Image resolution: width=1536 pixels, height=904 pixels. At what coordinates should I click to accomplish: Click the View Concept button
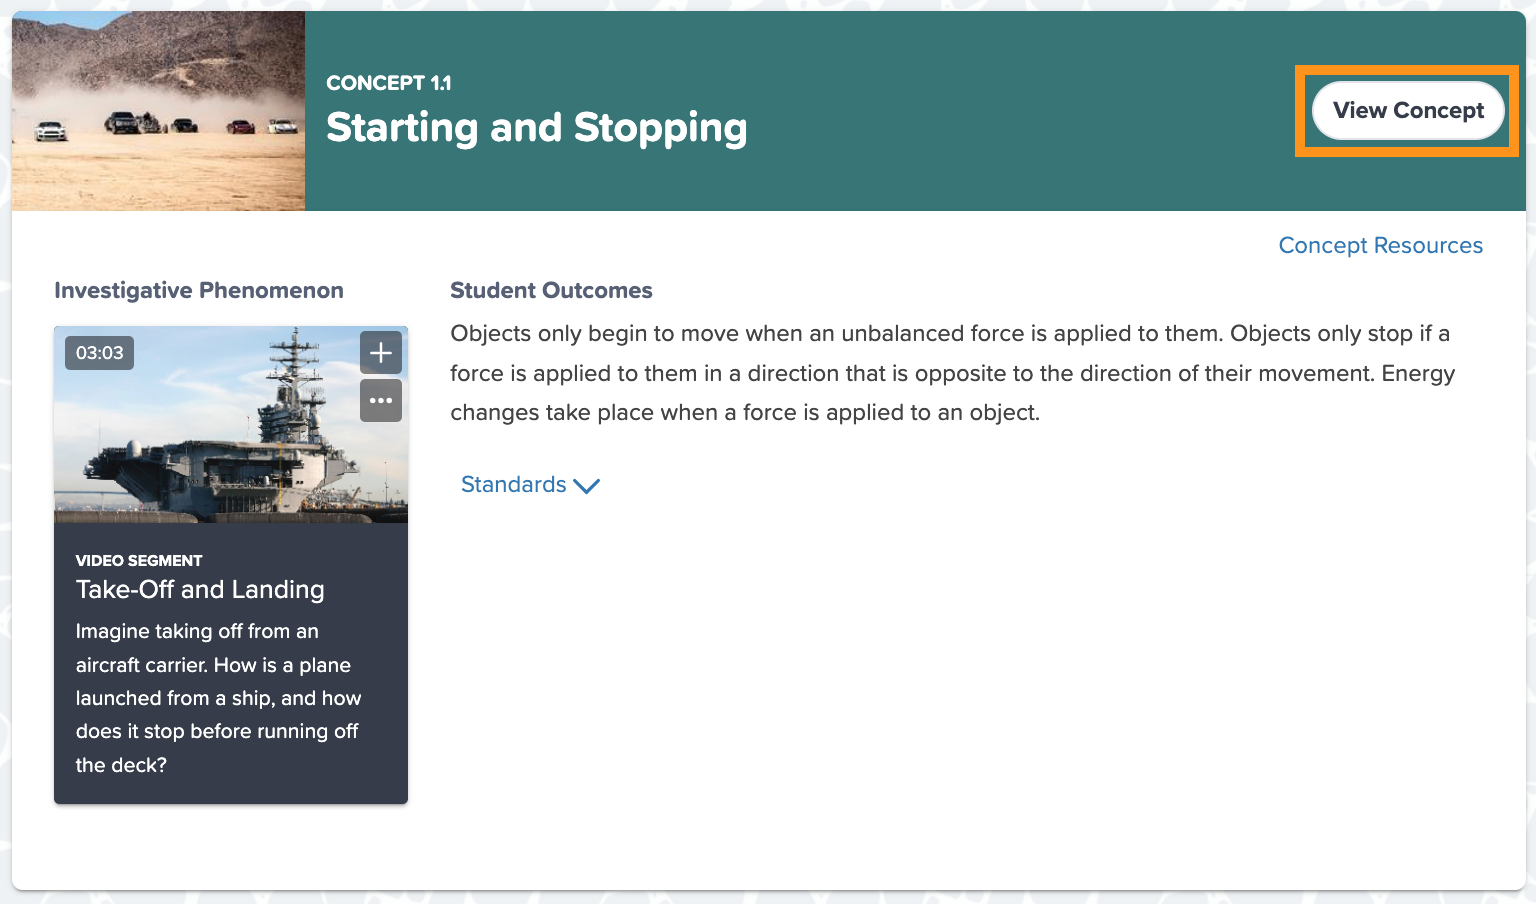(x=1407, y=110)
